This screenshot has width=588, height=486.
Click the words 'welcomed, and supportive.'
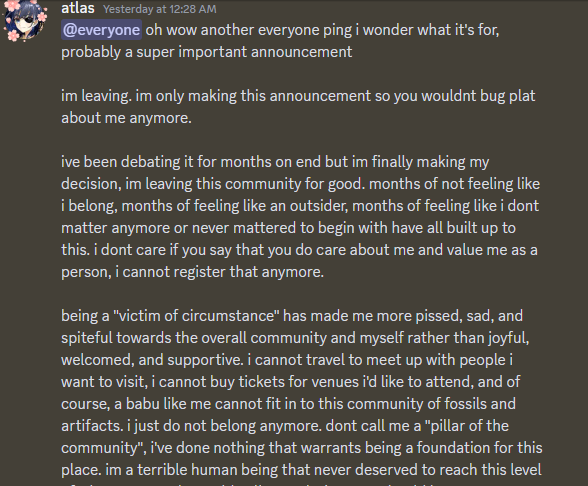click(152, 360)
